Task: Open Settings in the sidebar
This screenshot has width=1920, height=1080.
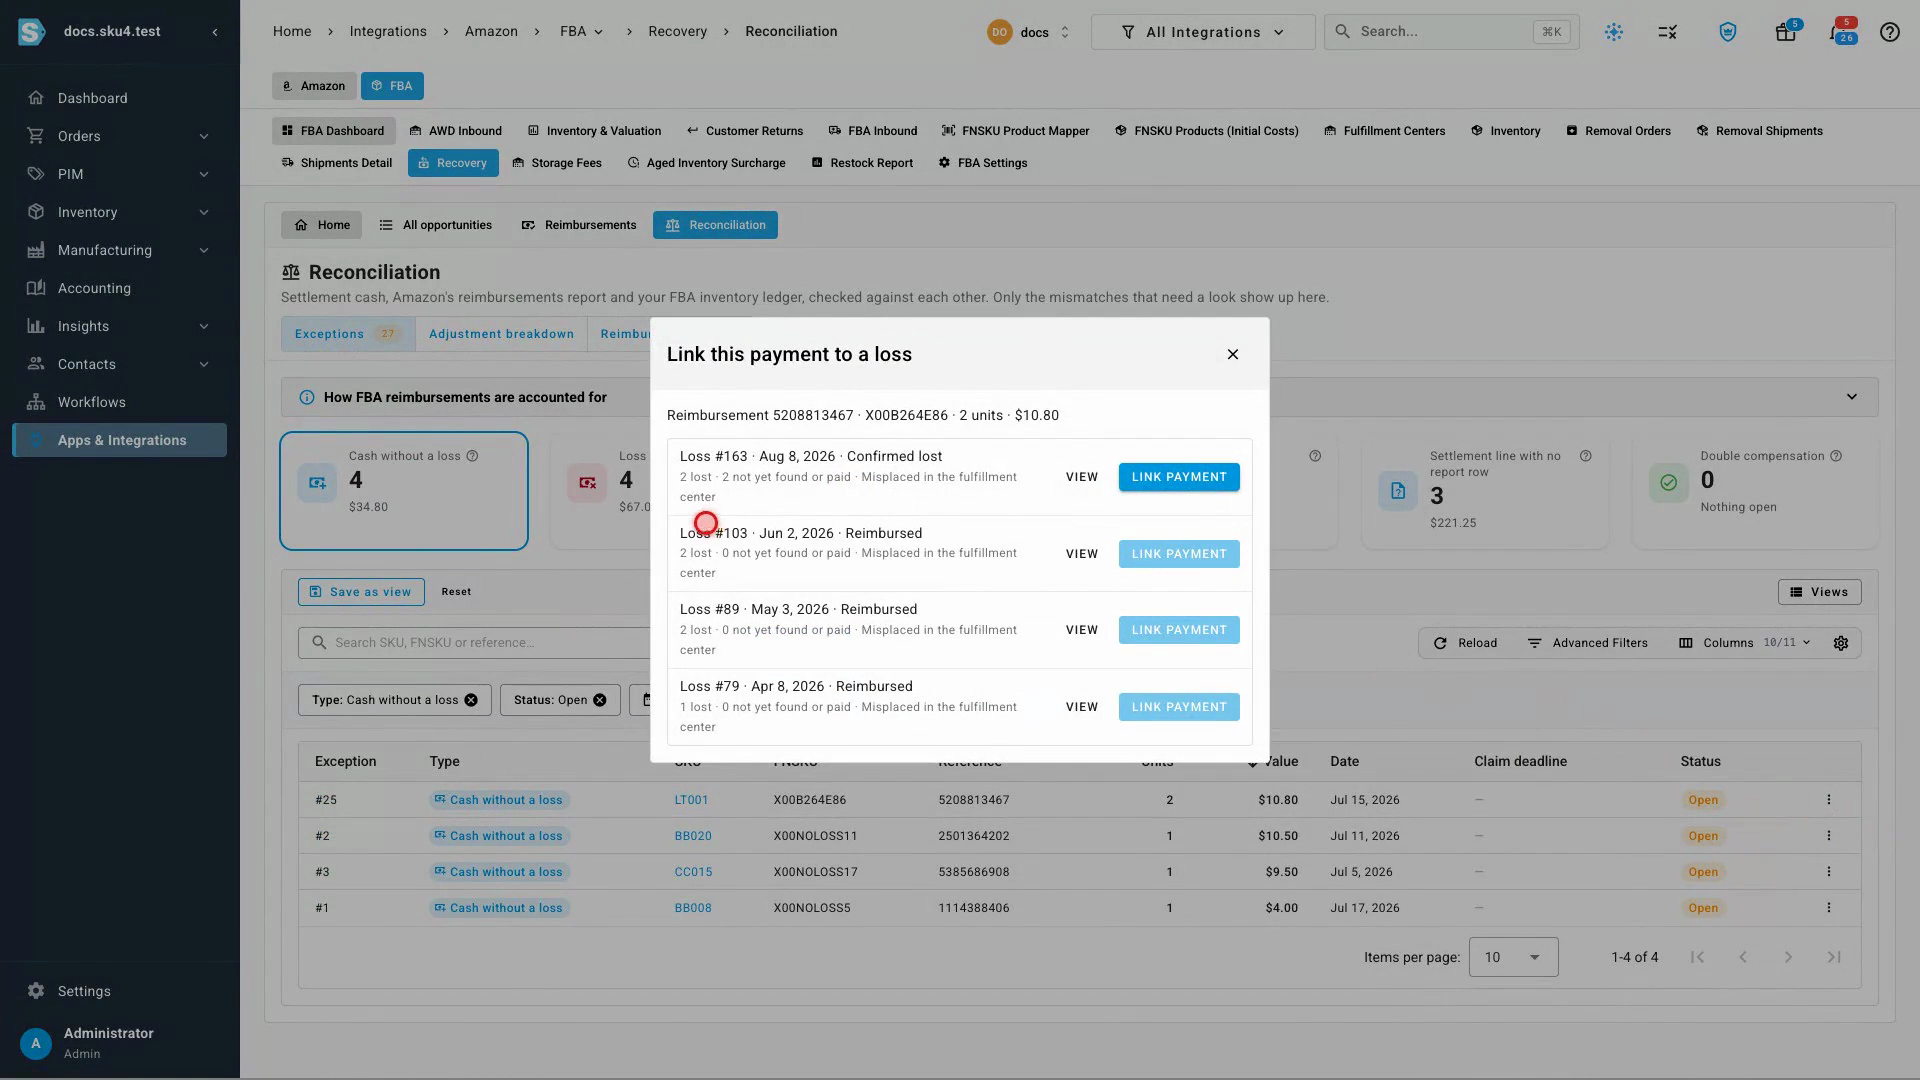Action: (x=84, y=991)
